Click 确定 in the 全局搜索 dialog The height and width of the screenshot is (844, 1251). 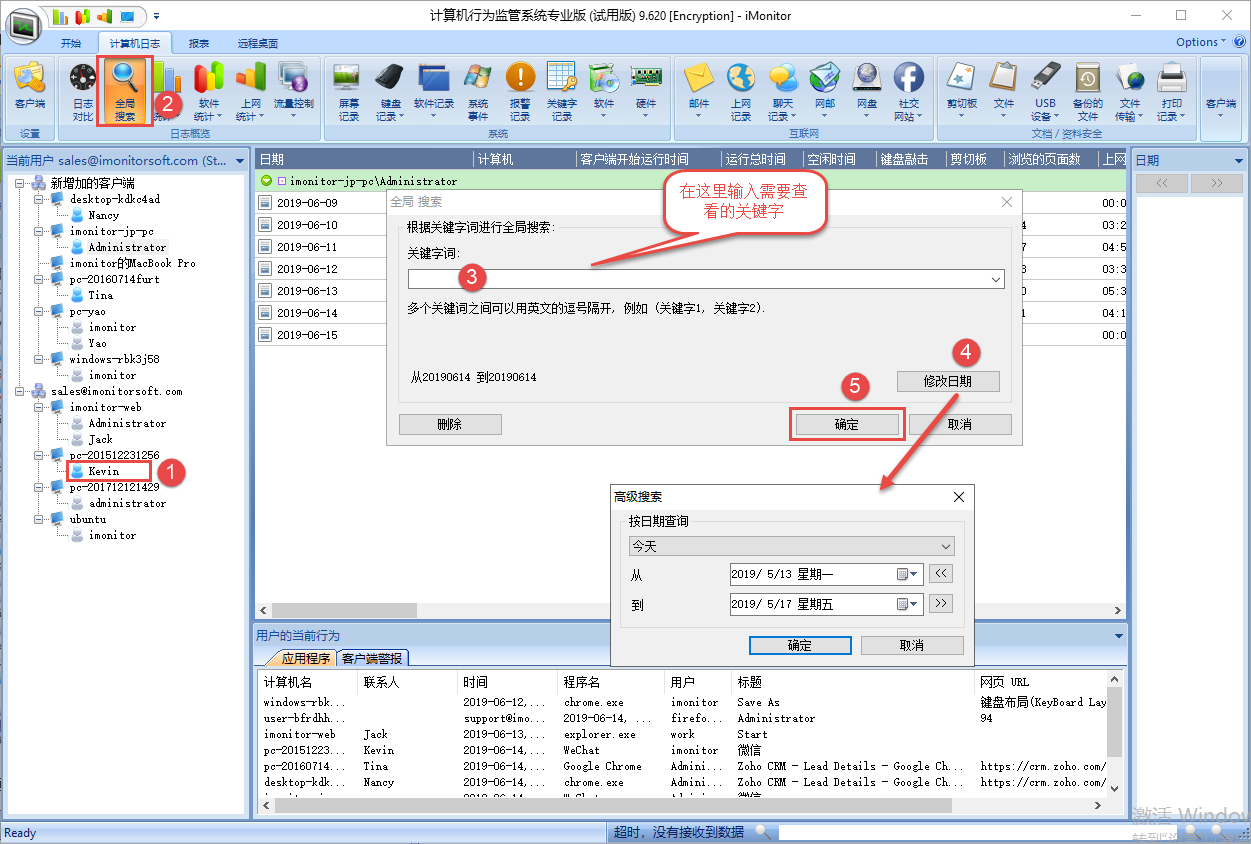847,424
